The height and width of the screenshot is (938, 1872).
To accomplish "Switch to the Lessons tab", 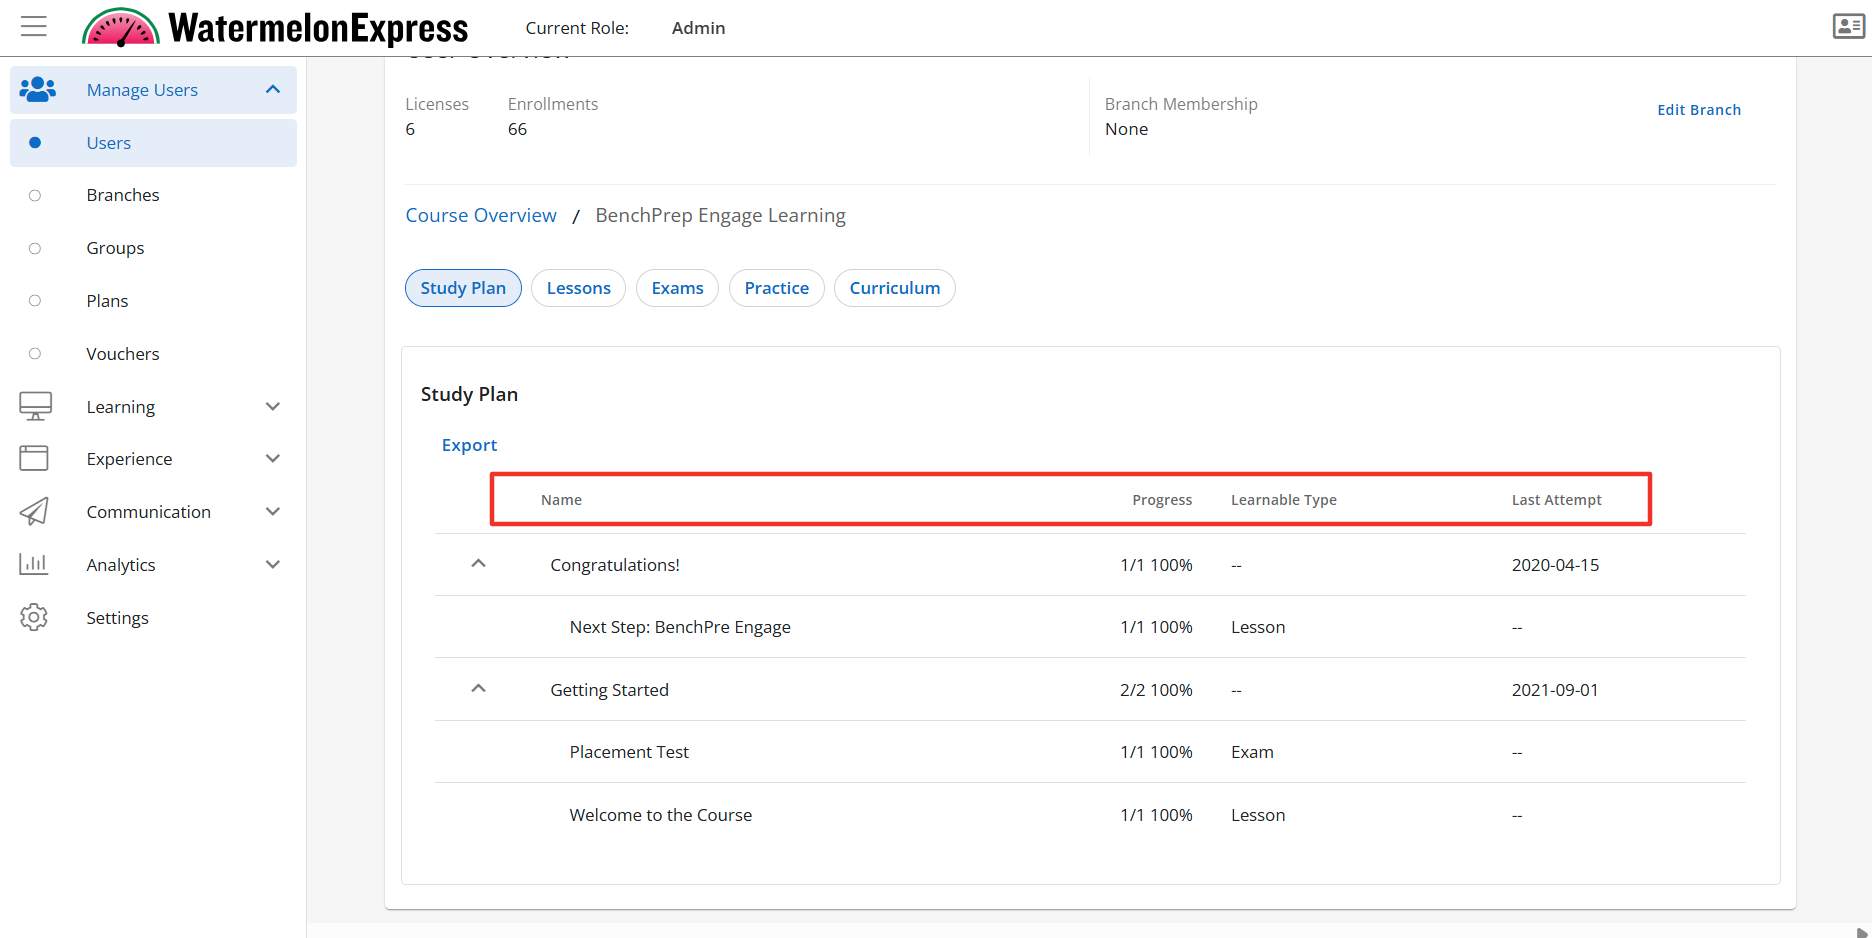I will 578,288.
